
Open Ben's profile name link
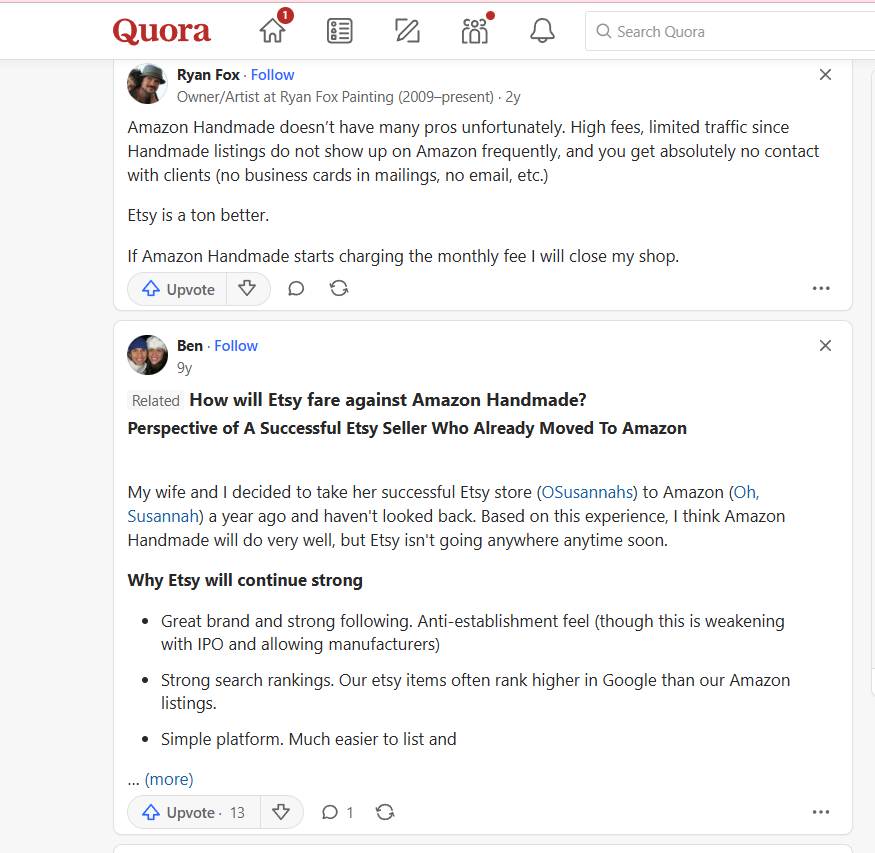click(x=190, y=346)
